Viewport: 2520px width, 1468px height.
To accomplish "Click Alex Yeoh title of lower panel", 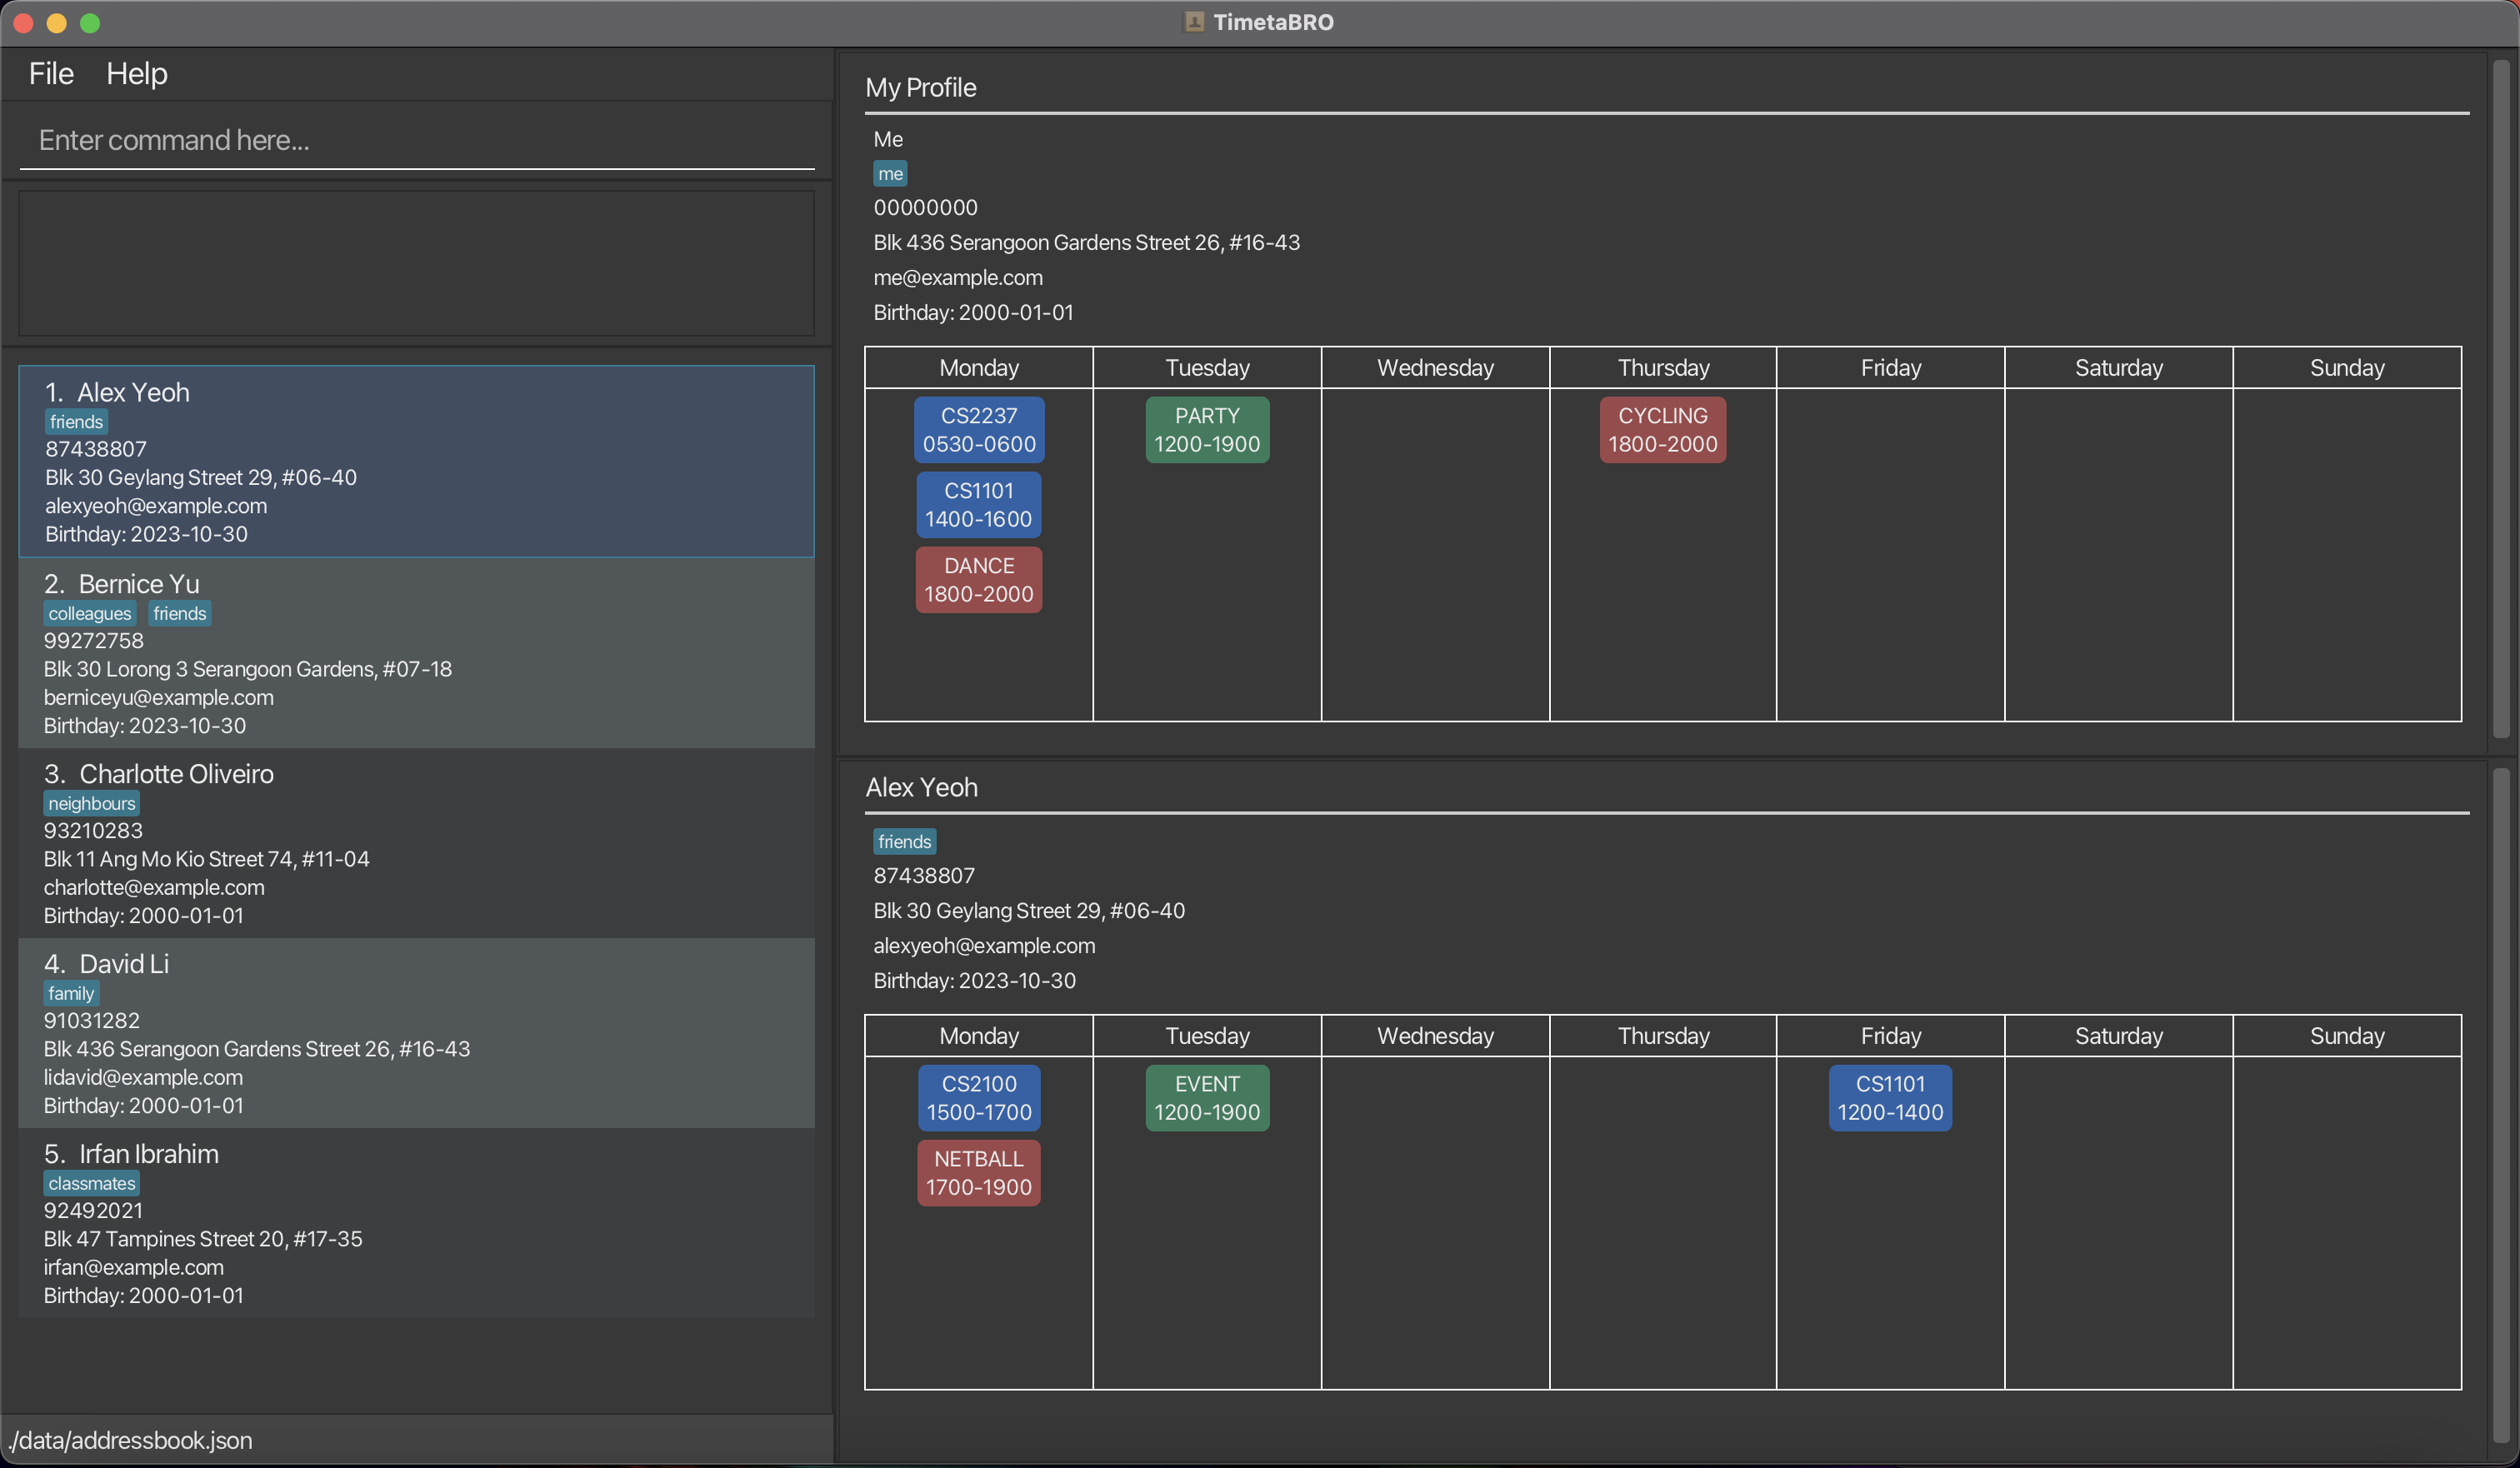I will tap(921, 788).
